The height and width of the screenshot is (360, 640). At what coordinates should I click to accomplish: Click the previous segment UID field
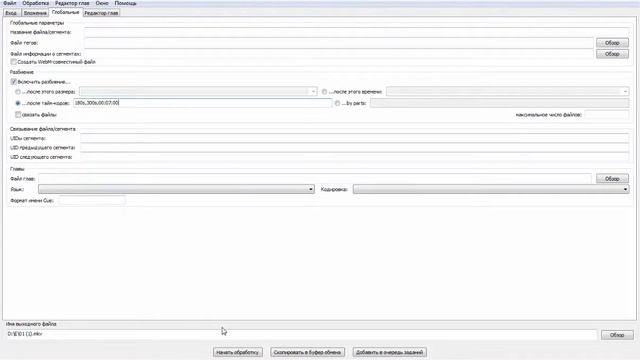pyautogui.click(x=354, y=148)
